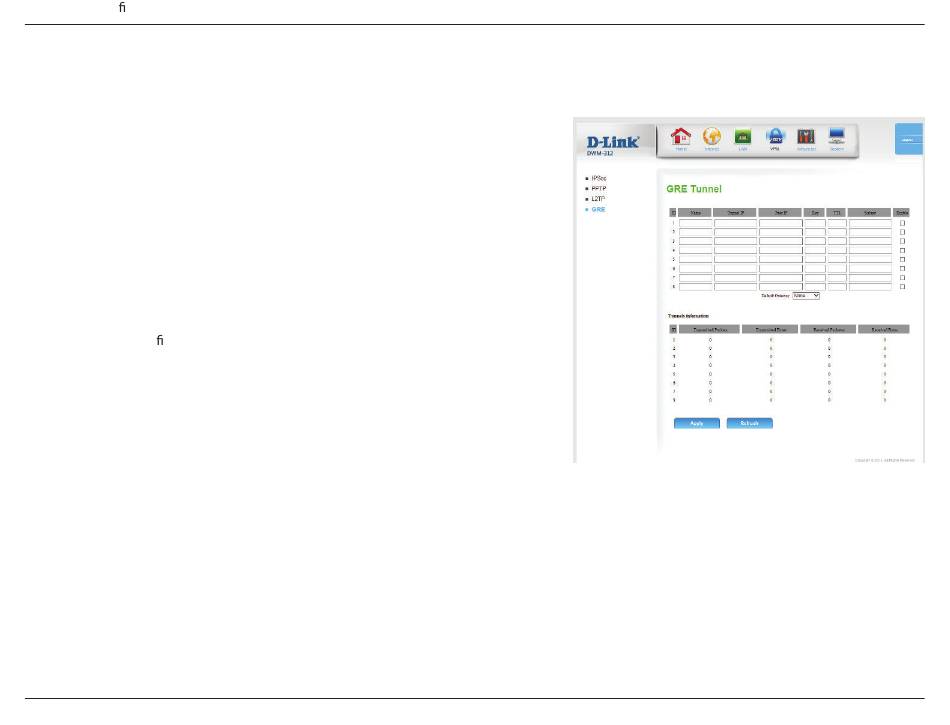Enable GRE tunnel row 4 checkbox

coord(902,250)
